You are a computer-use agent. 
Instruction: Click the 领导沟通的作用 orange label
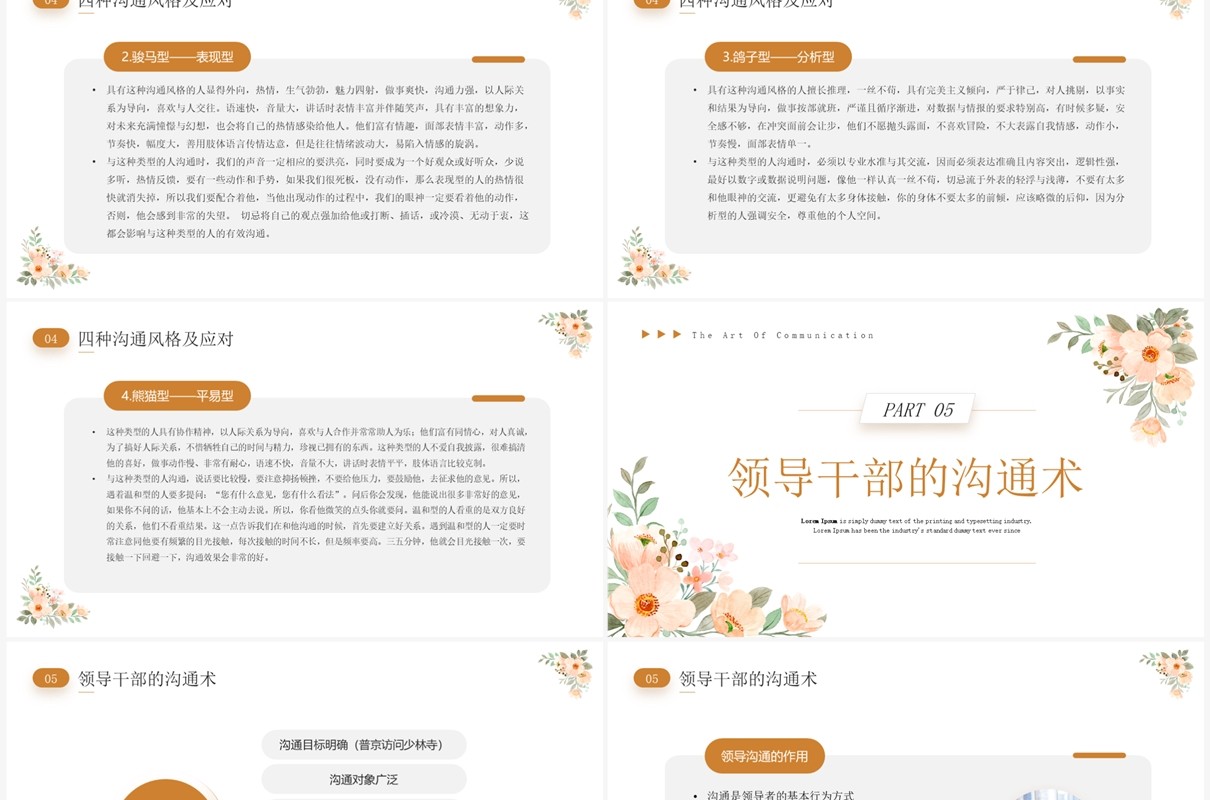[x=764, y=756]
